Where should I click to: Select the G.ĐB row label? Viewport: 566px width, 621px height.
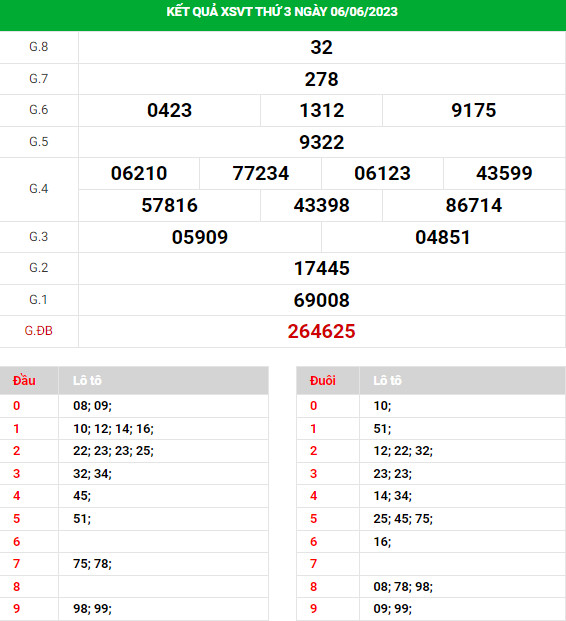pos(38,331)
